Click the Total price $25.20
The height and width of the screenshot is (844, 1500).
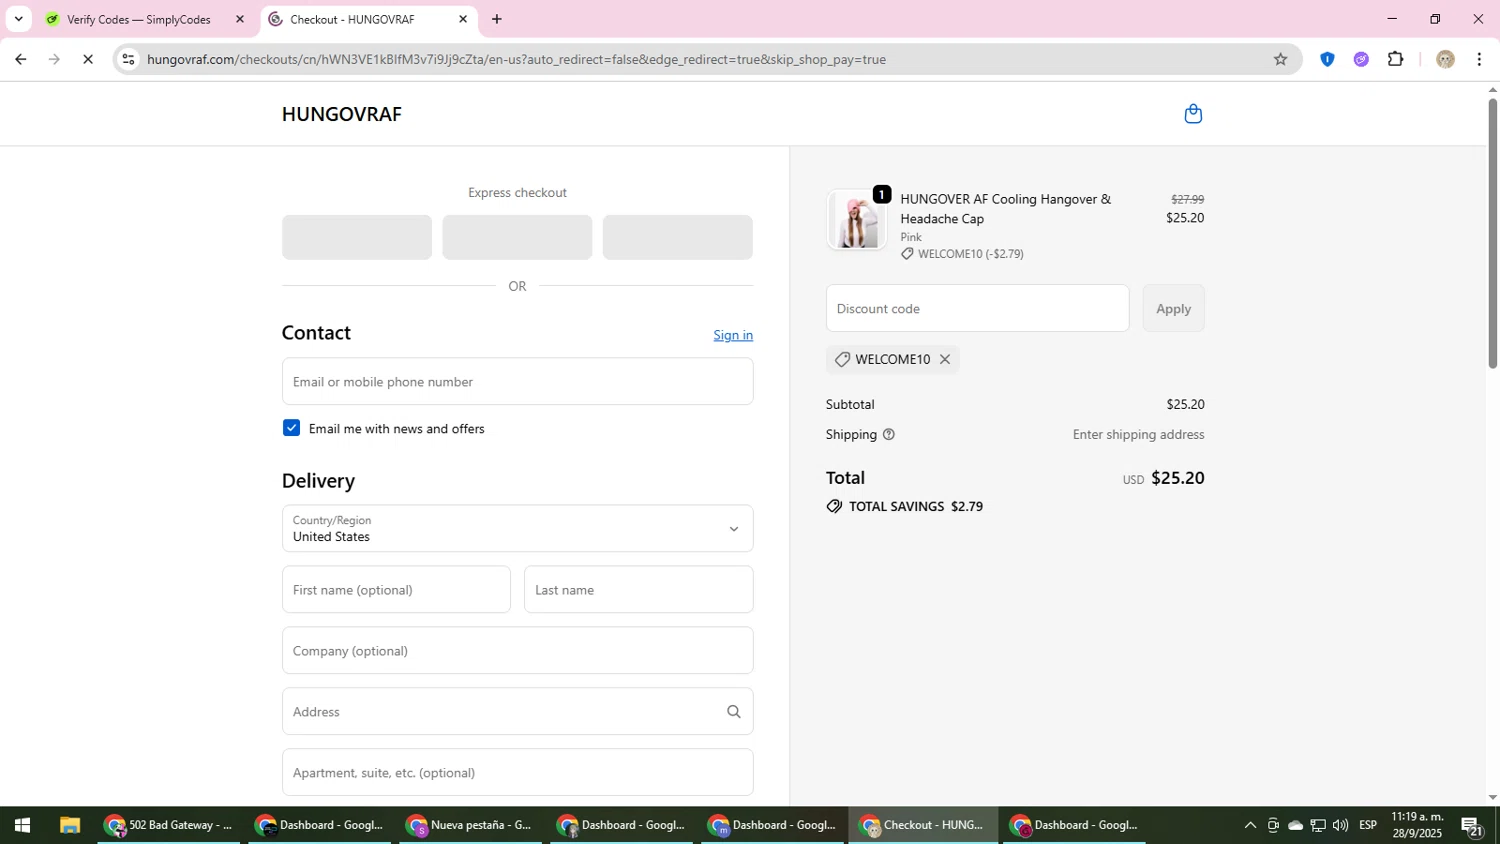(x=1177, y=478)
